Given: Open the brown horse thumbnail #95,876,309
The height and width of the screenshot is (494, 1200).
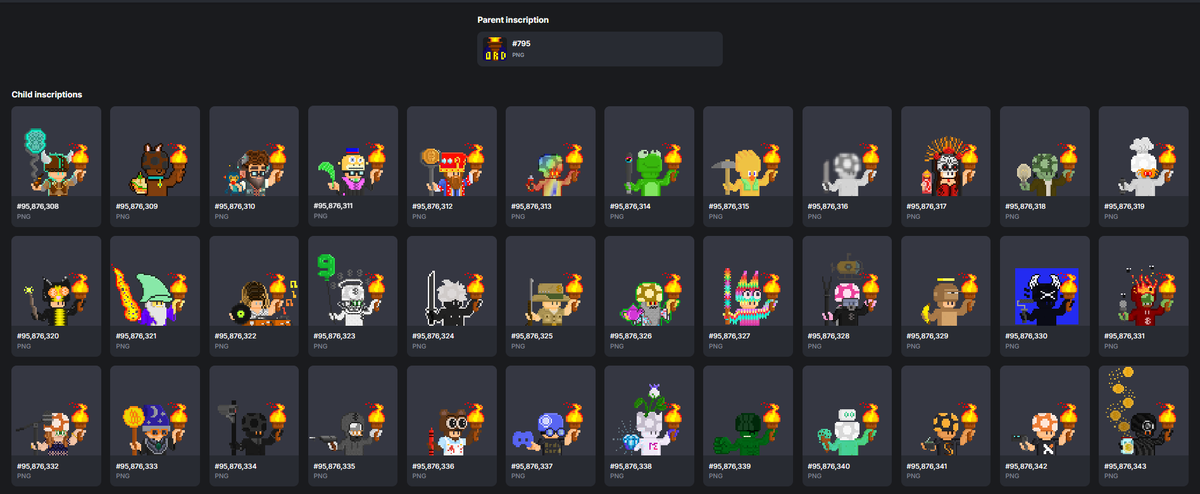Looking at the screenshot, I should pyautogui.click(x=155, y=152).
